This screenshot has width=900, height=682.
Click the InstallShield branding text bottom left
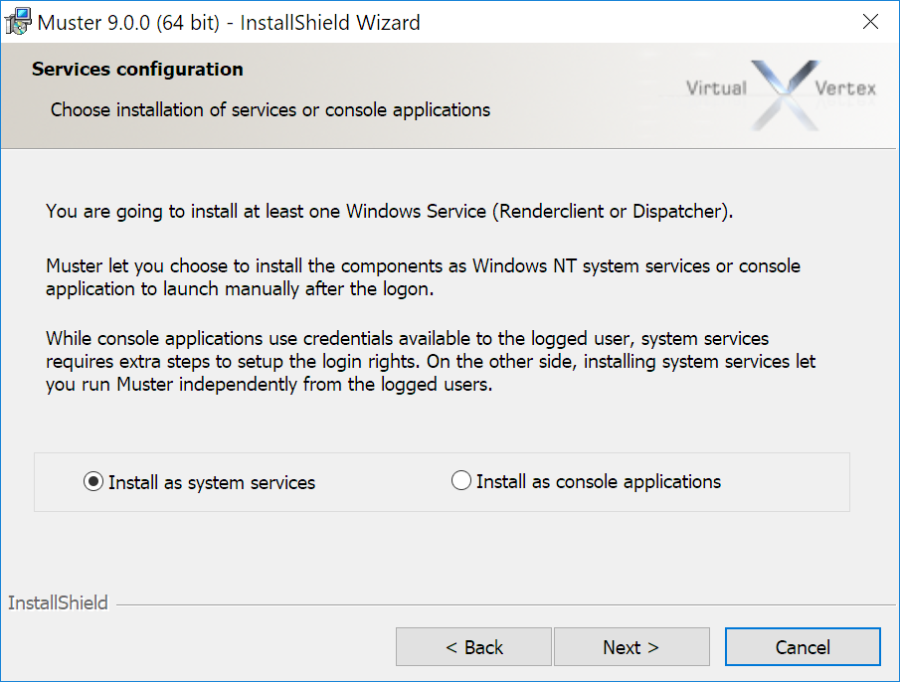tap(57, 603)
